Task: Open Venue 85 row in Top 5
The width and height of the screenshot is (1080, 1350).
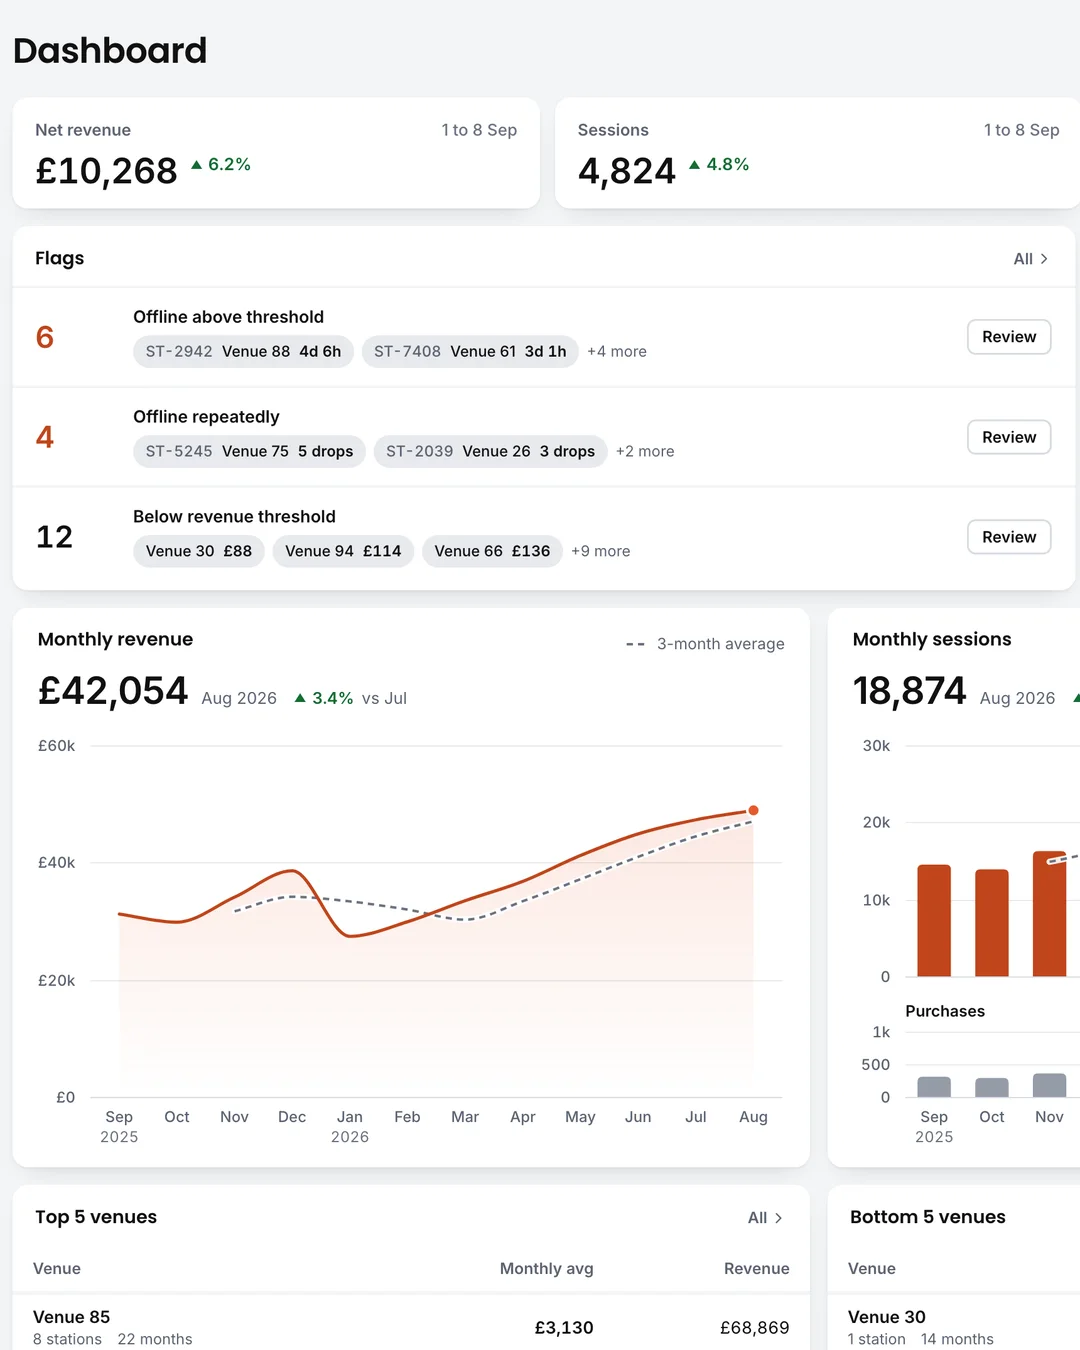Action: pyautogui.click(x=411, y=1327)
